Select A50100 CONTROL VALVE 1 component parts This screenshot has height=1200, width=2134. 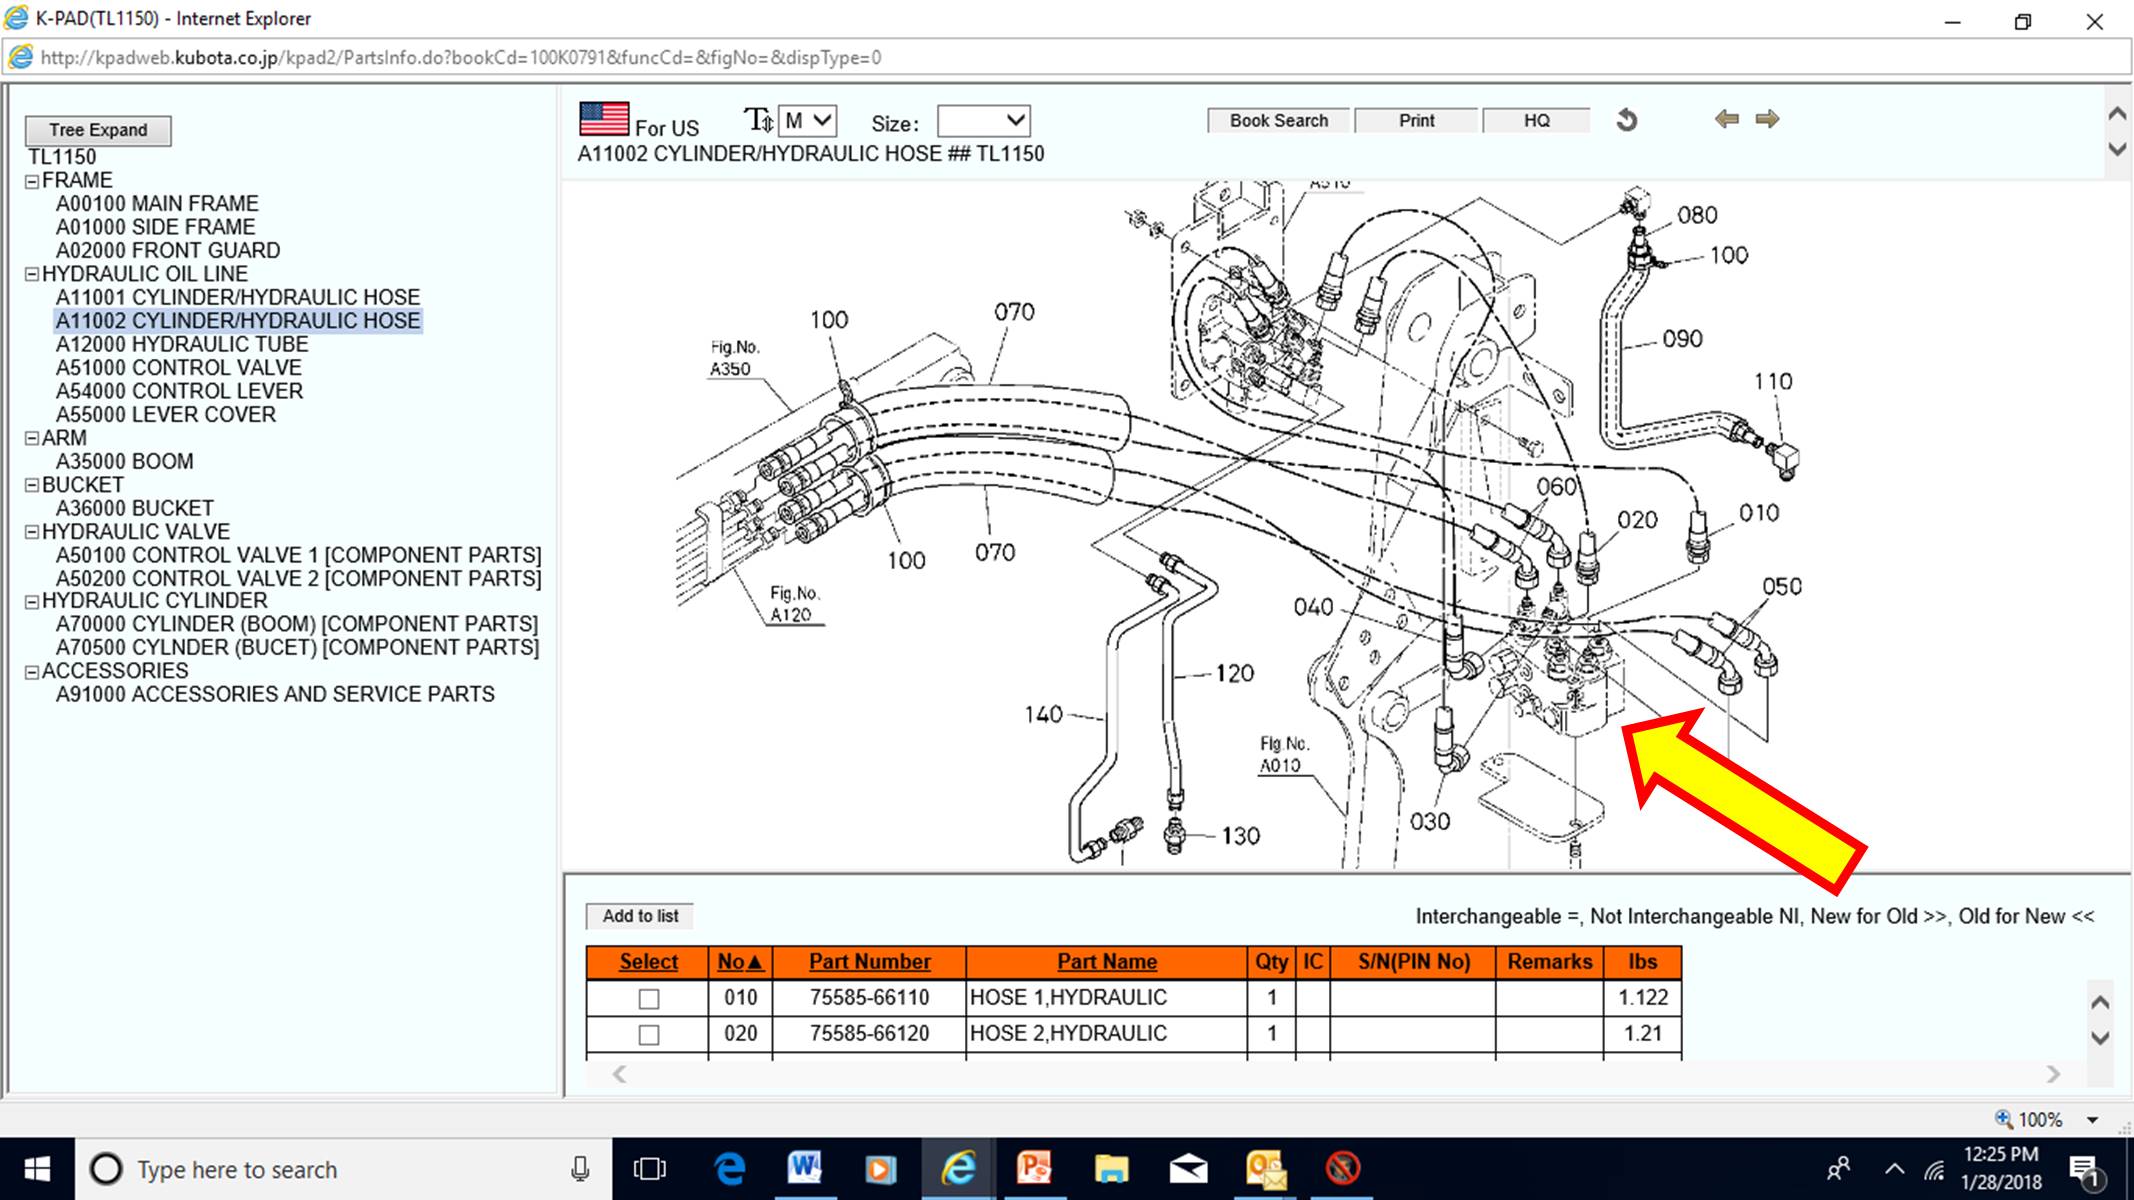298,555
